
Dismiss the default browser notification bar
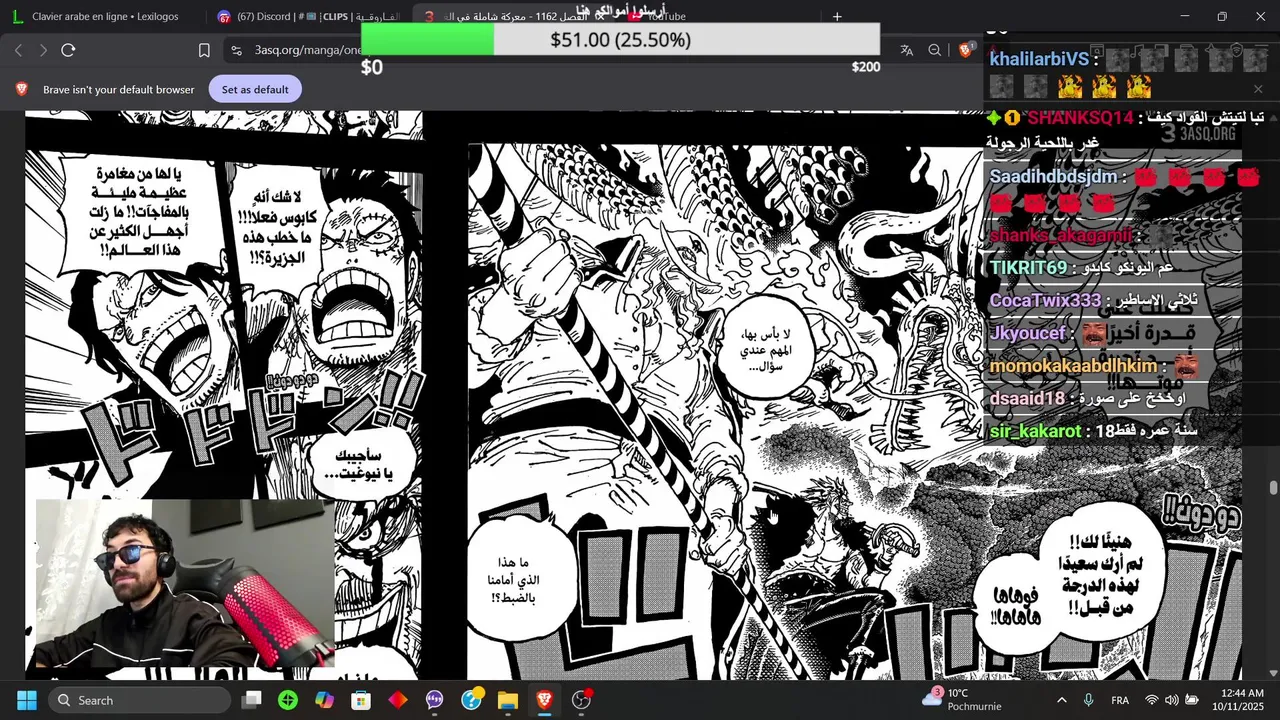(1258, 89)
